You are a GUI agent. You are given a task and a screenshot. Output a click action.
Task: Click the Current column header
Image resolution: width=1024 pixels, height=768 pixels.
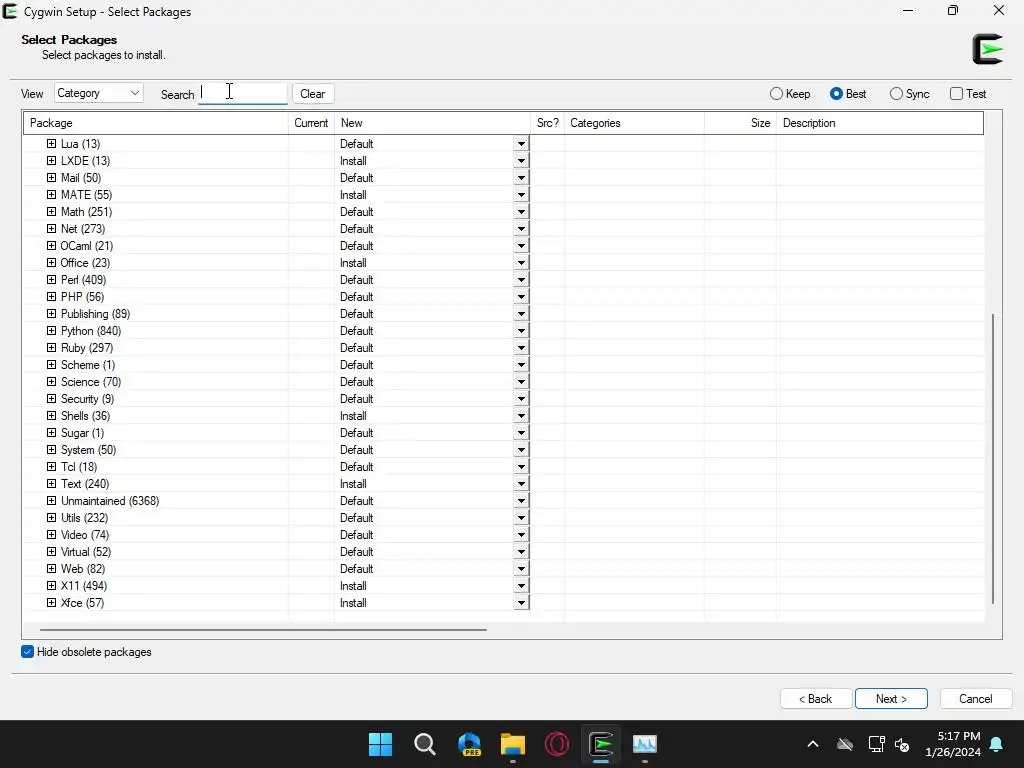click(312, 123)
